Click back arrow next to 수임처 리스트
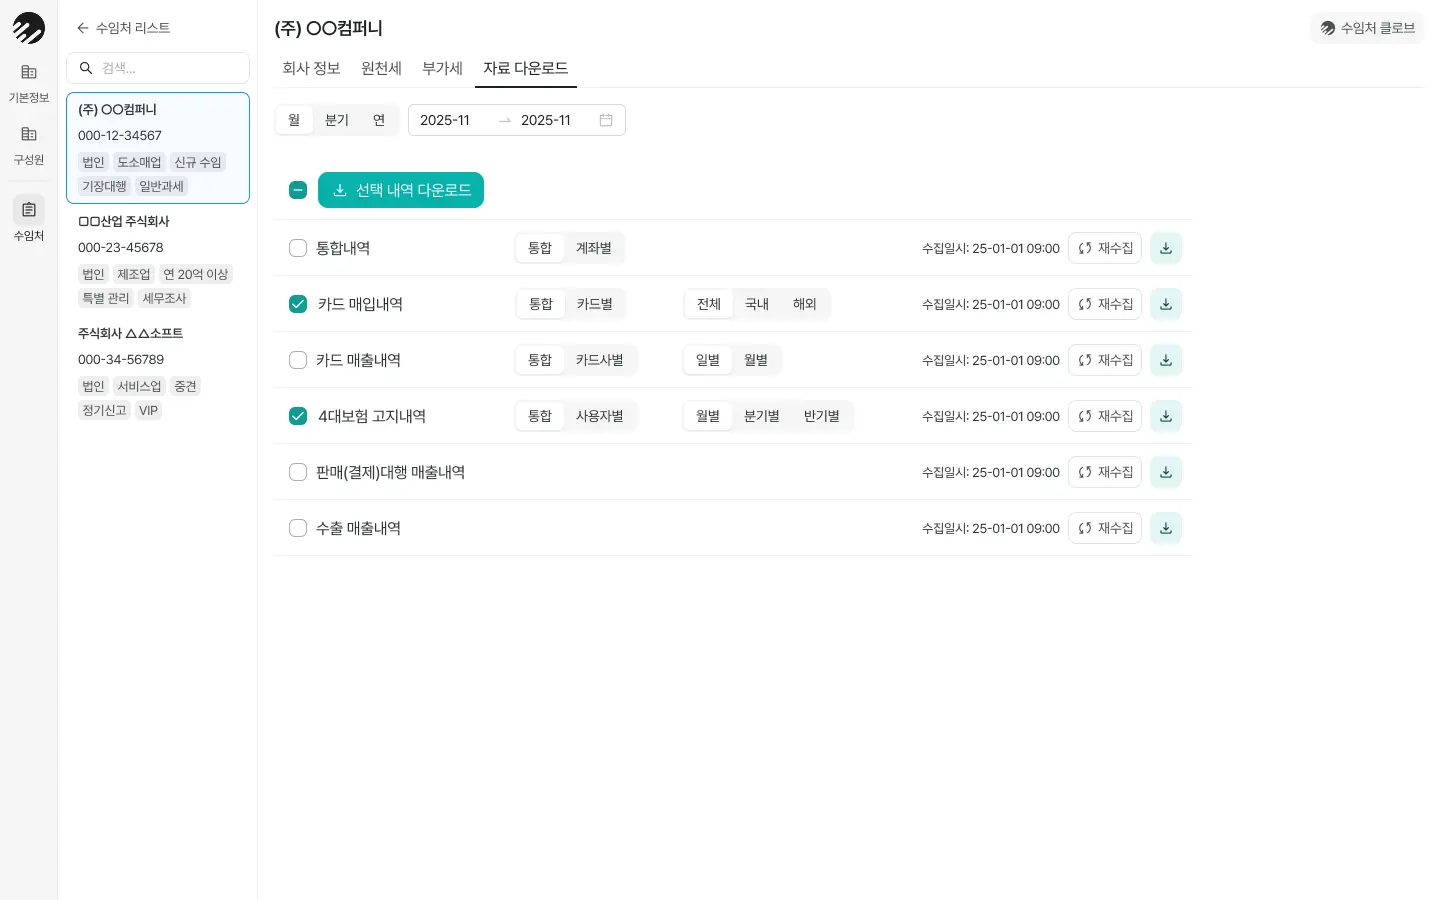Image resolution: width=1440 pixels, height=900 pixels. tap(83, 28)
